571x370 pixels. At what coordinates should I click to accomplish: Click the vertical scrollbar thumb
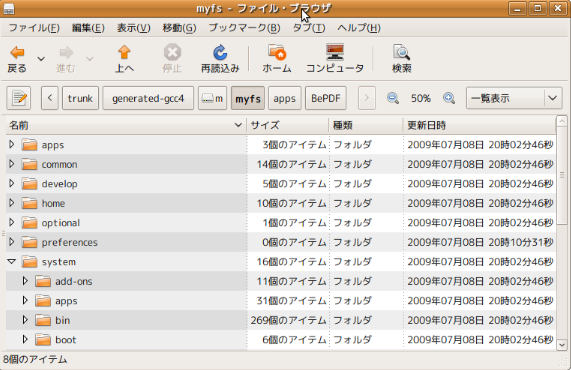(x=562, y=176)
